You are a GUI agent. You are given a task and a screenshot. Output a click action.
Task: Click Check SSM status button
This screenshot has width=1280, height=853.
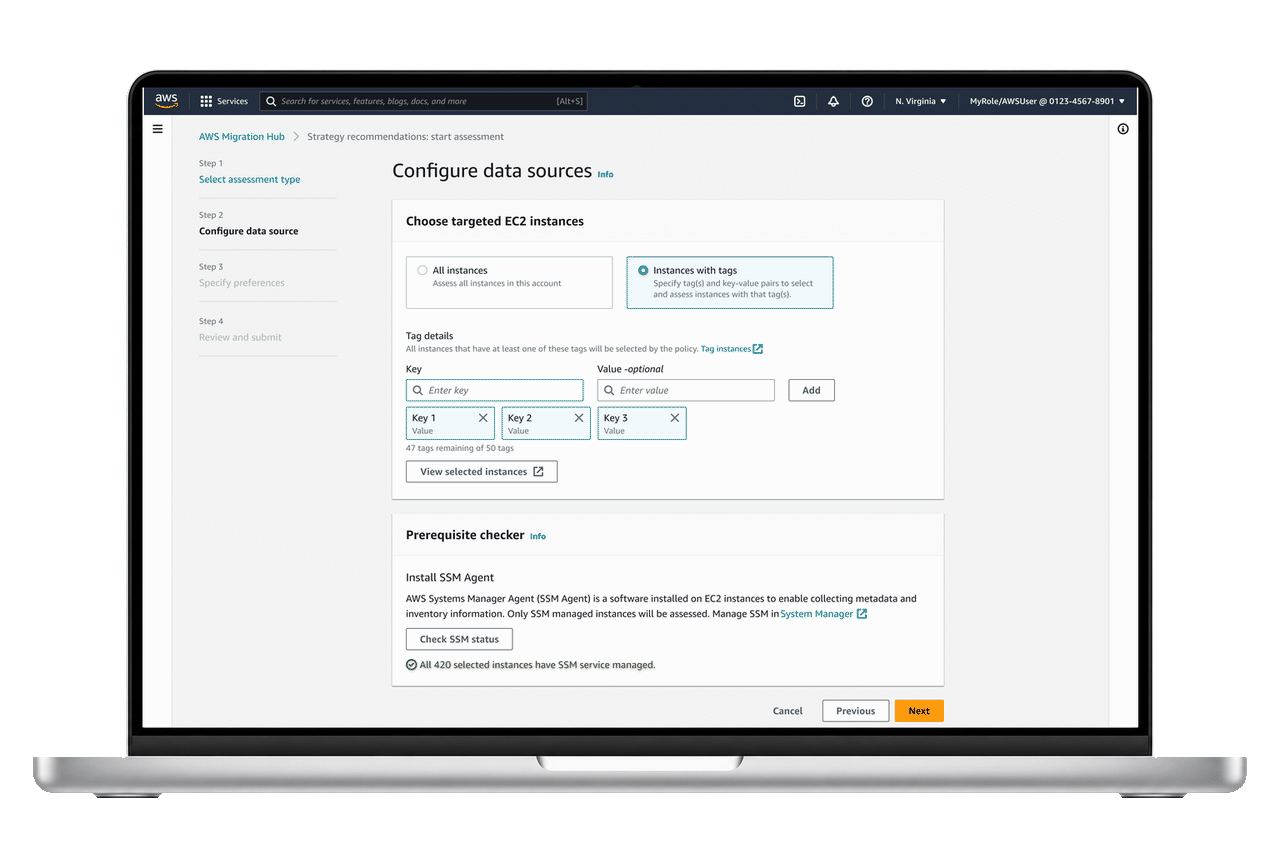click(459, 639)
